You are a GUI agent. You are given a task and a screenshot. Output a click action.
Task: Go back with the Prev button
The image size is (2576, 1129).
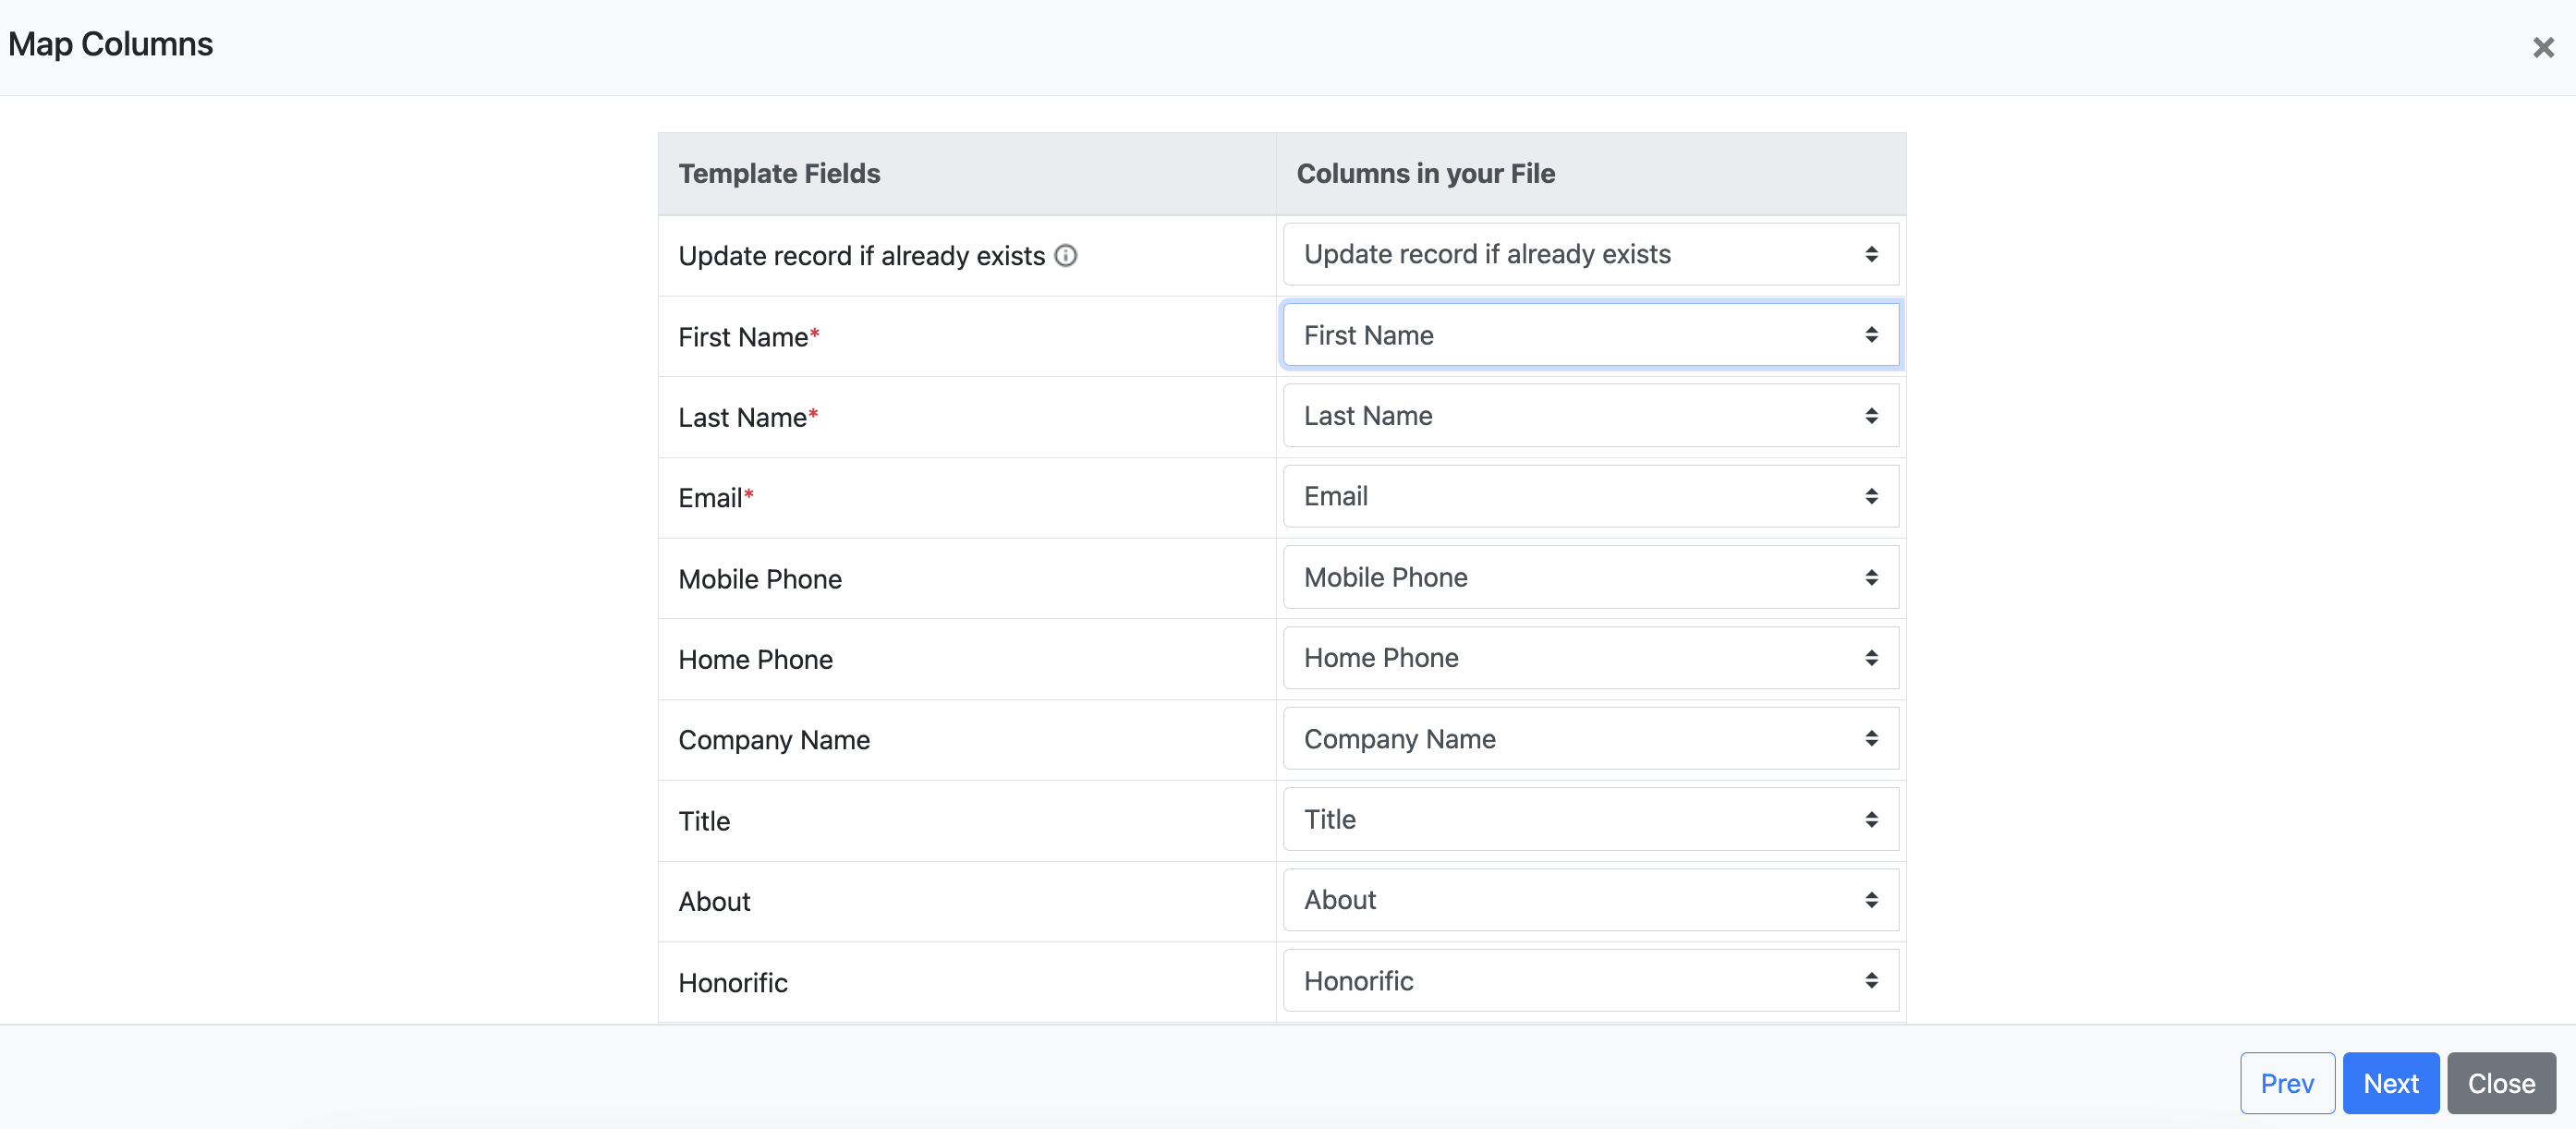pyautogui.click(x=2286, y=1083)
